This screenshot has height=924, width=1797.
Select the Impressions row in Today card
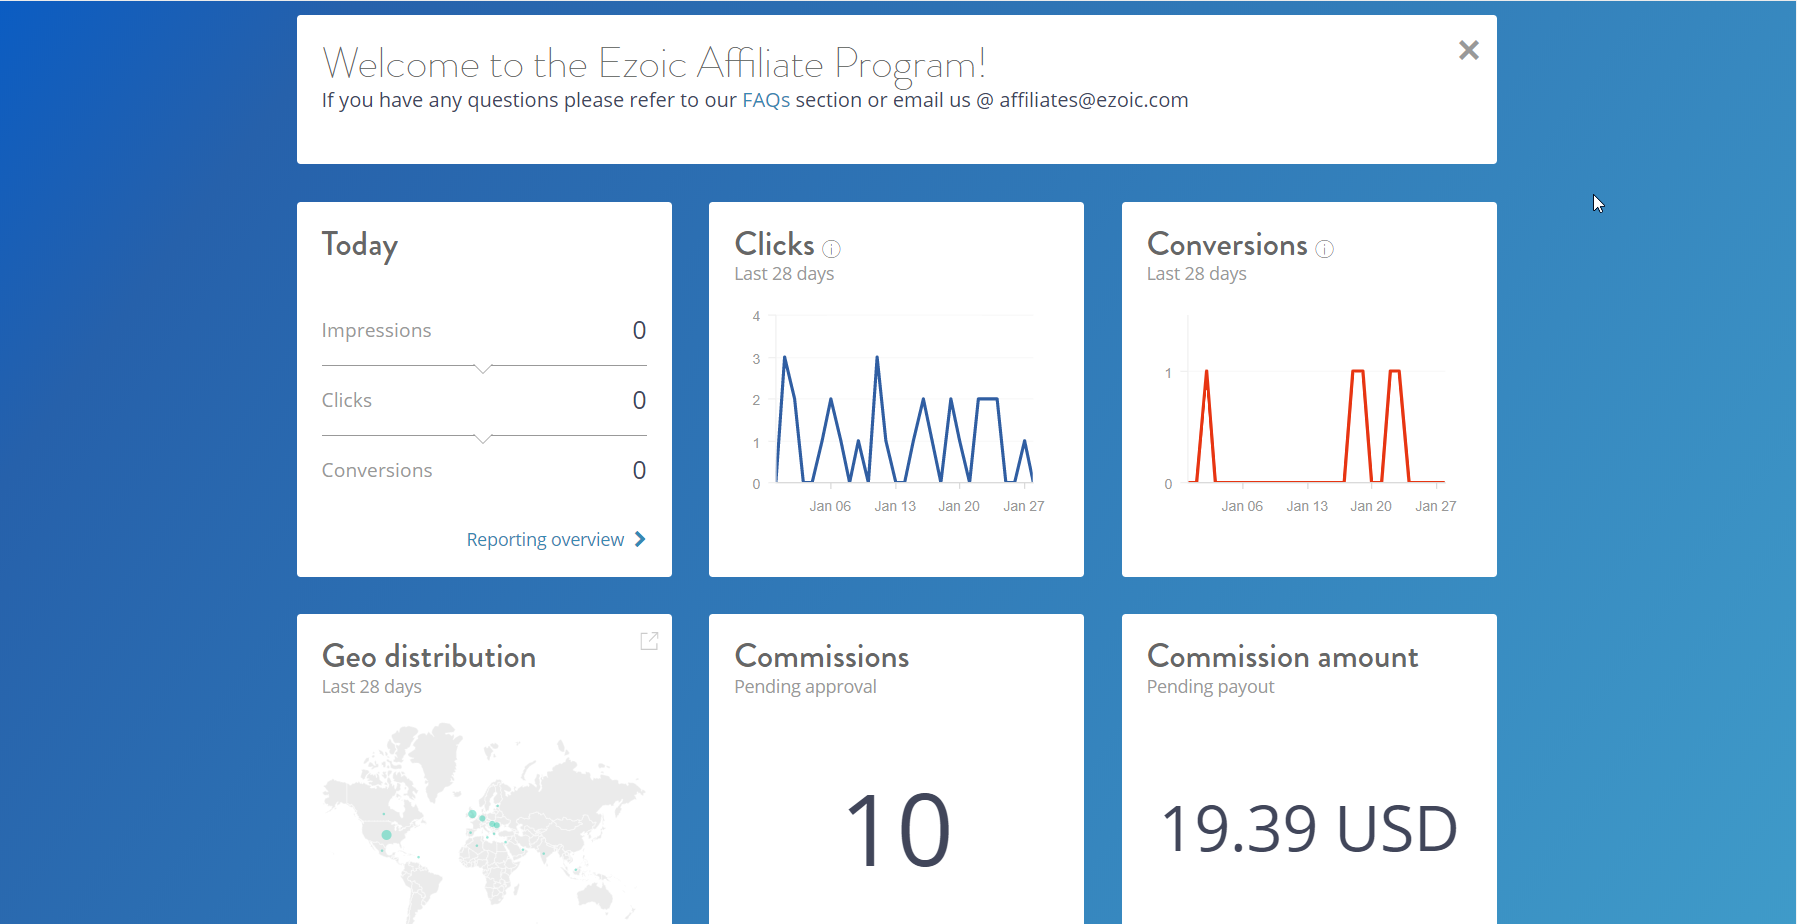click(x=484, y=331)
